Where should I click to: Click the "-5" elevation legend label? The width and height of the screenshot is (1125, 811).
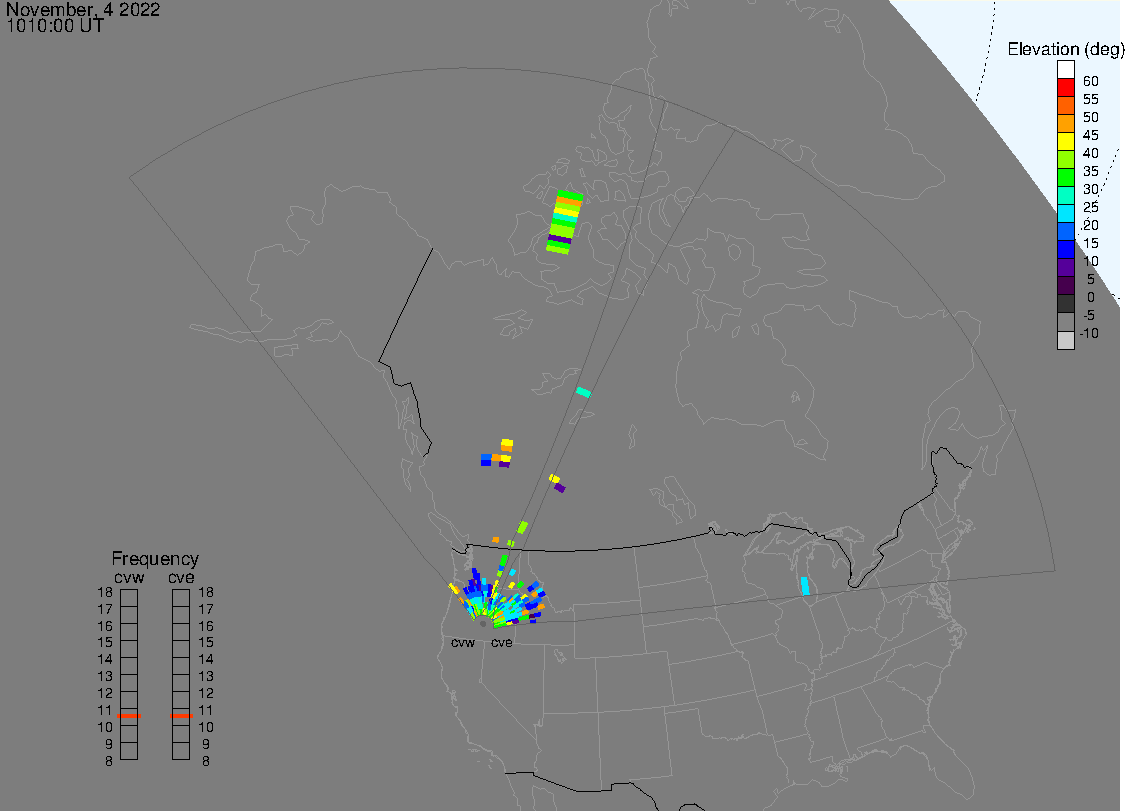tap(1089, 315)
